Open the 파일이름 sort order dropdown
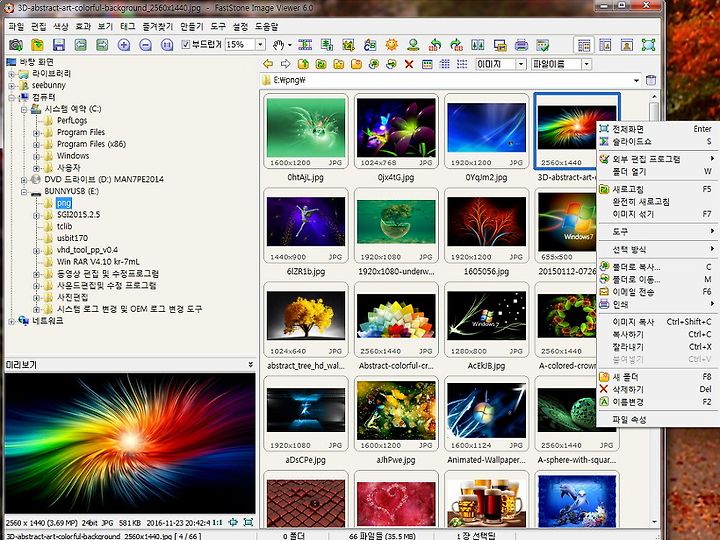Image resolution: width=720 pixels, height=540 pixels. coord(586,64)
